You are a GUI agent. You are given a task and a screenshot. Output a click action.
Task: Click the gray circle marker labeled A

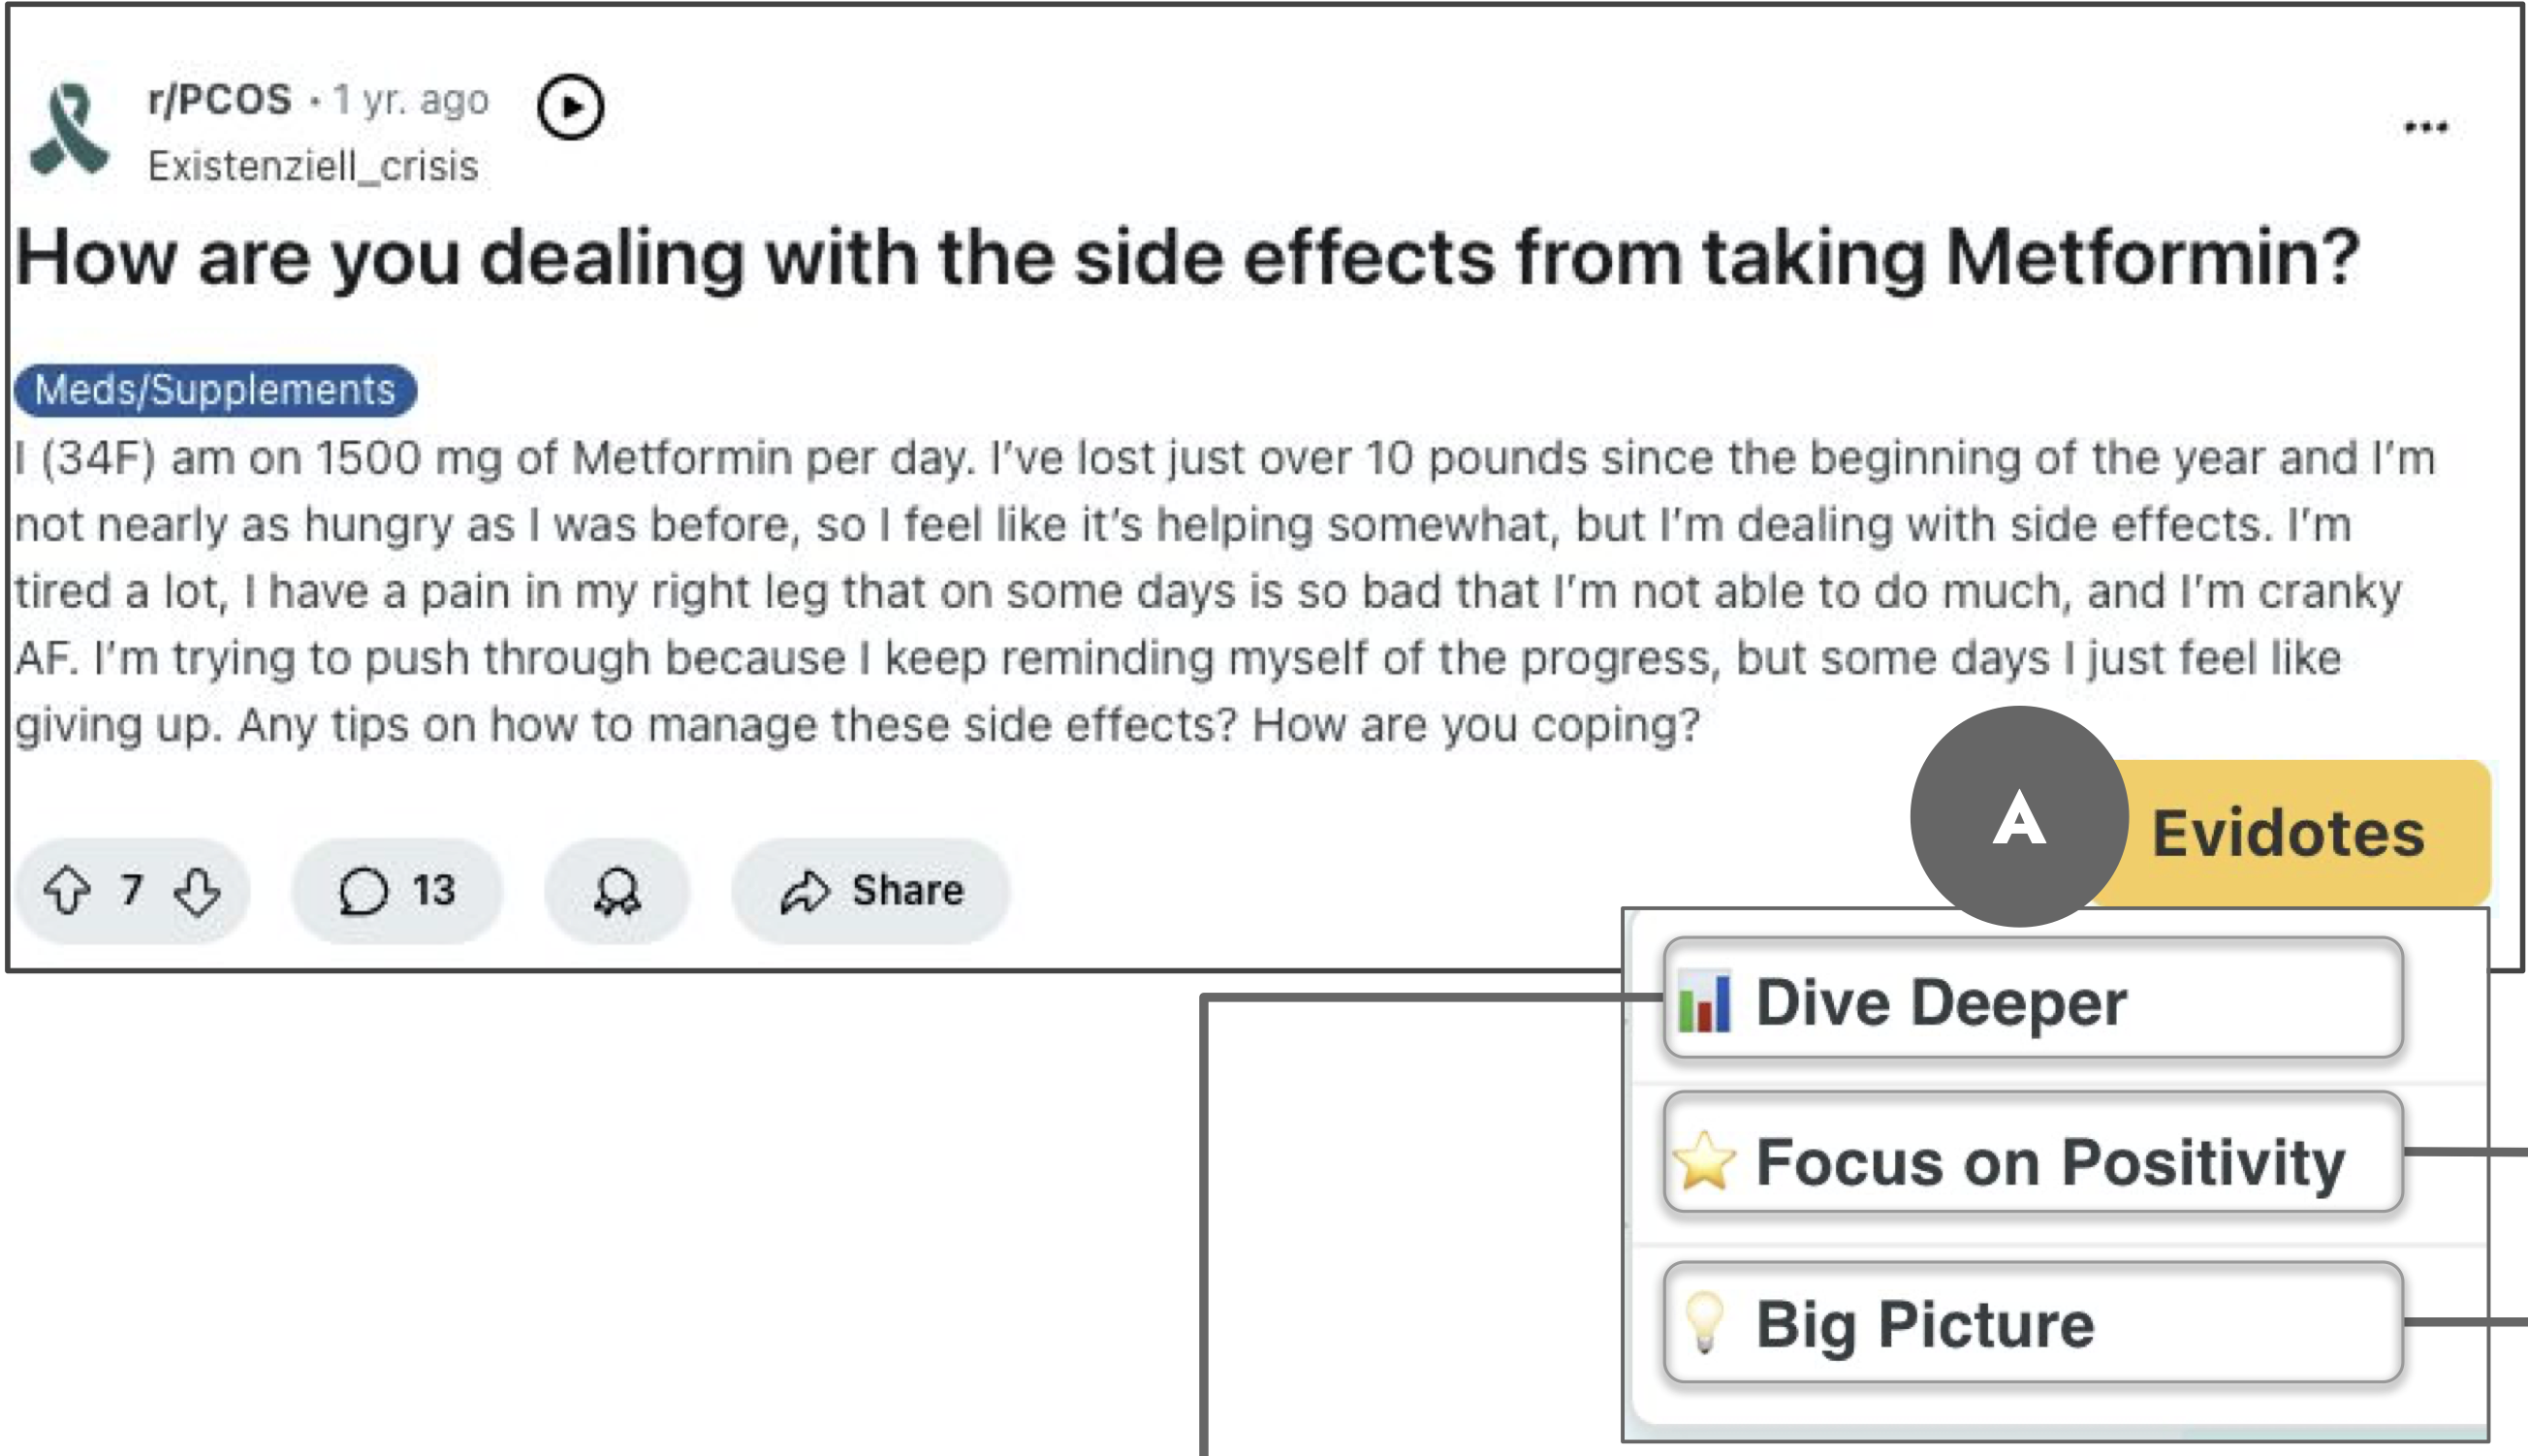pos(2018,817)
